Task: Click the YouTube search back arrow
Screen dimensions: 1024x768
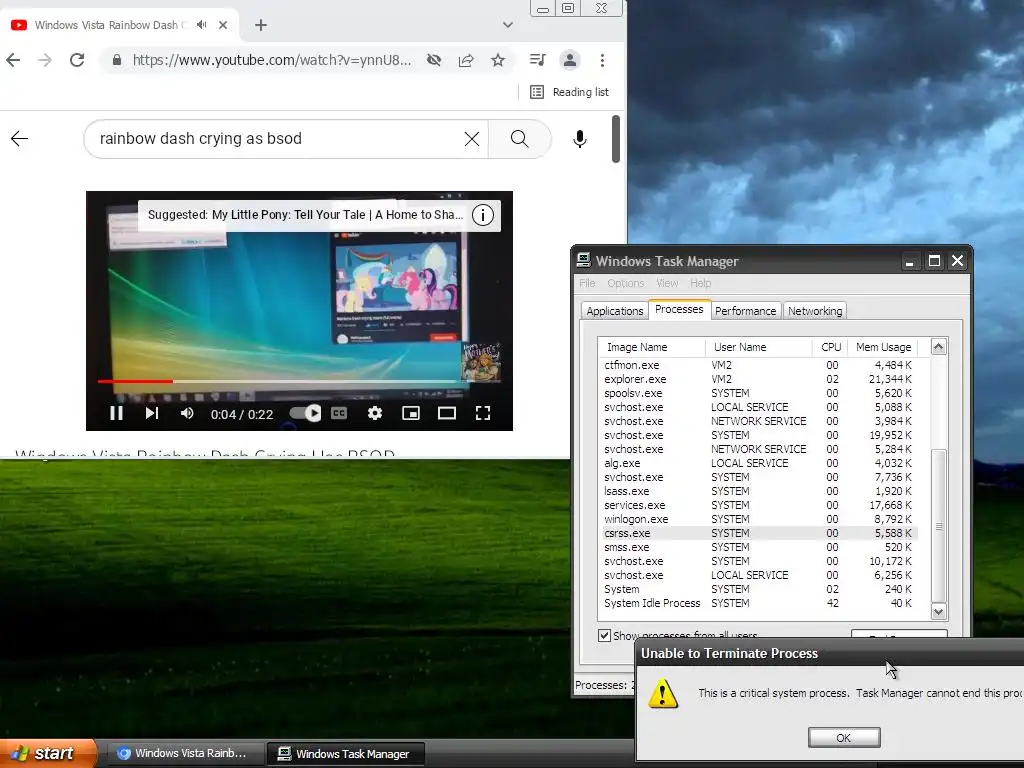Action: tap(20, 138)
